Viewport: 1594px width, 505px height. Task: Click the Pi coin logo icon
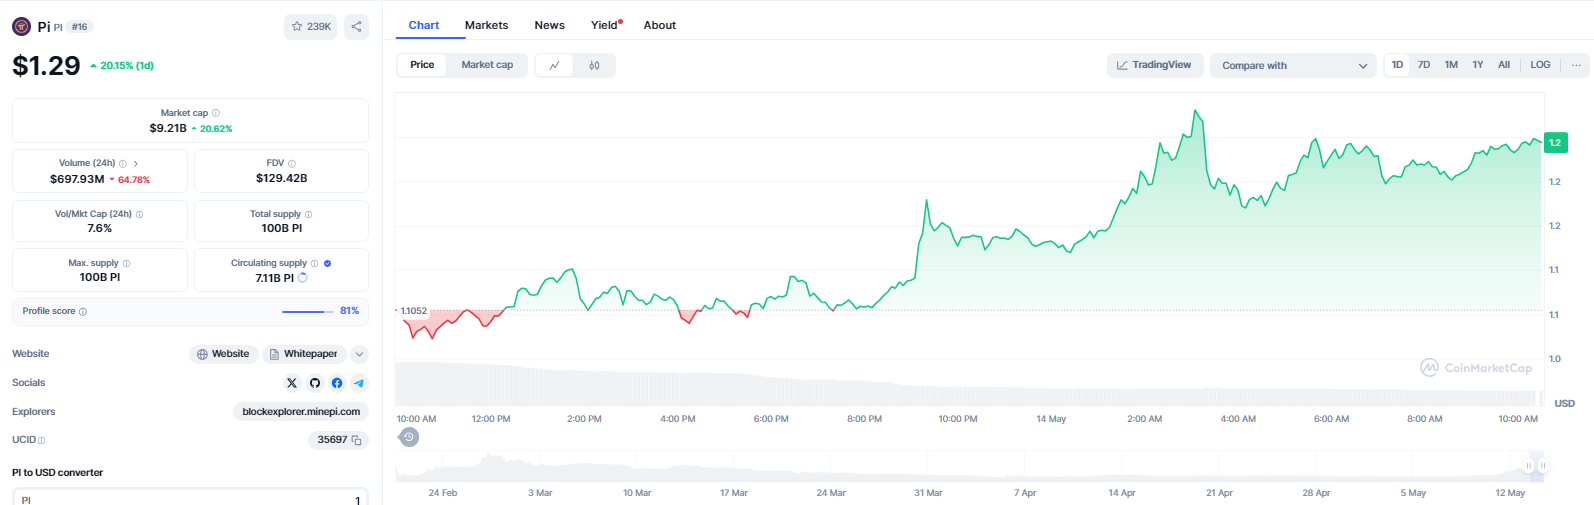click(x=21, y=26)
